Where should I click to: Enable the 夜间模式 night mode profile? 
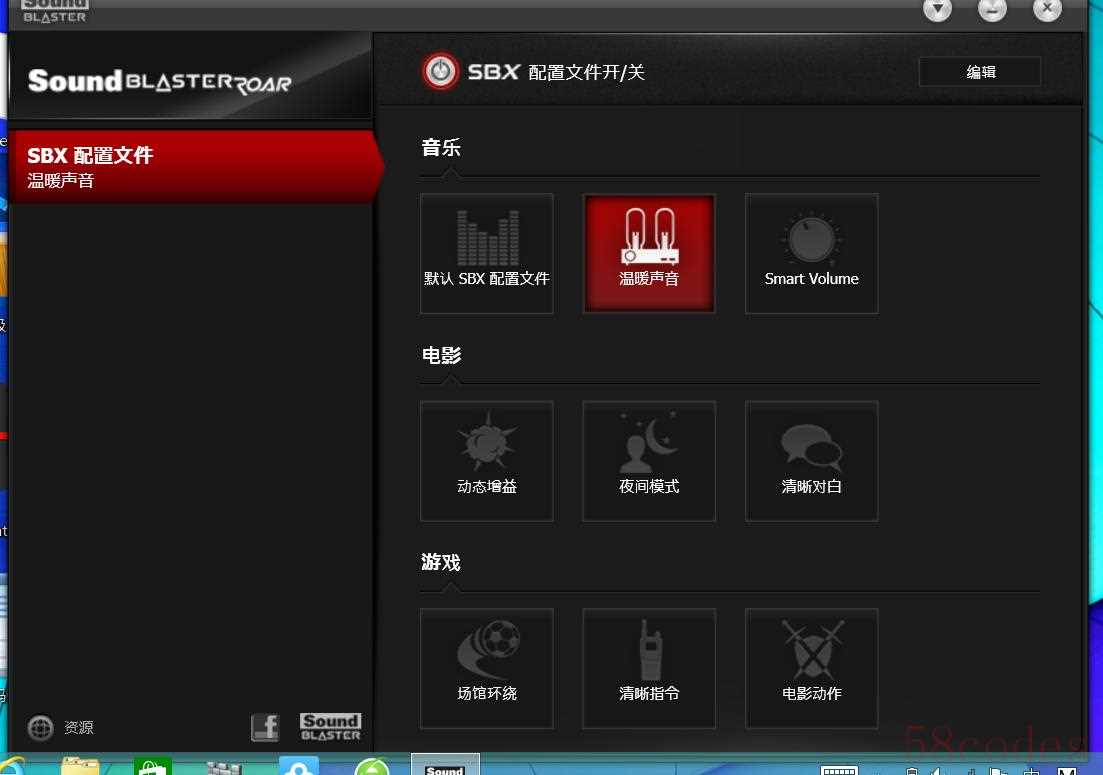point(649,461)
